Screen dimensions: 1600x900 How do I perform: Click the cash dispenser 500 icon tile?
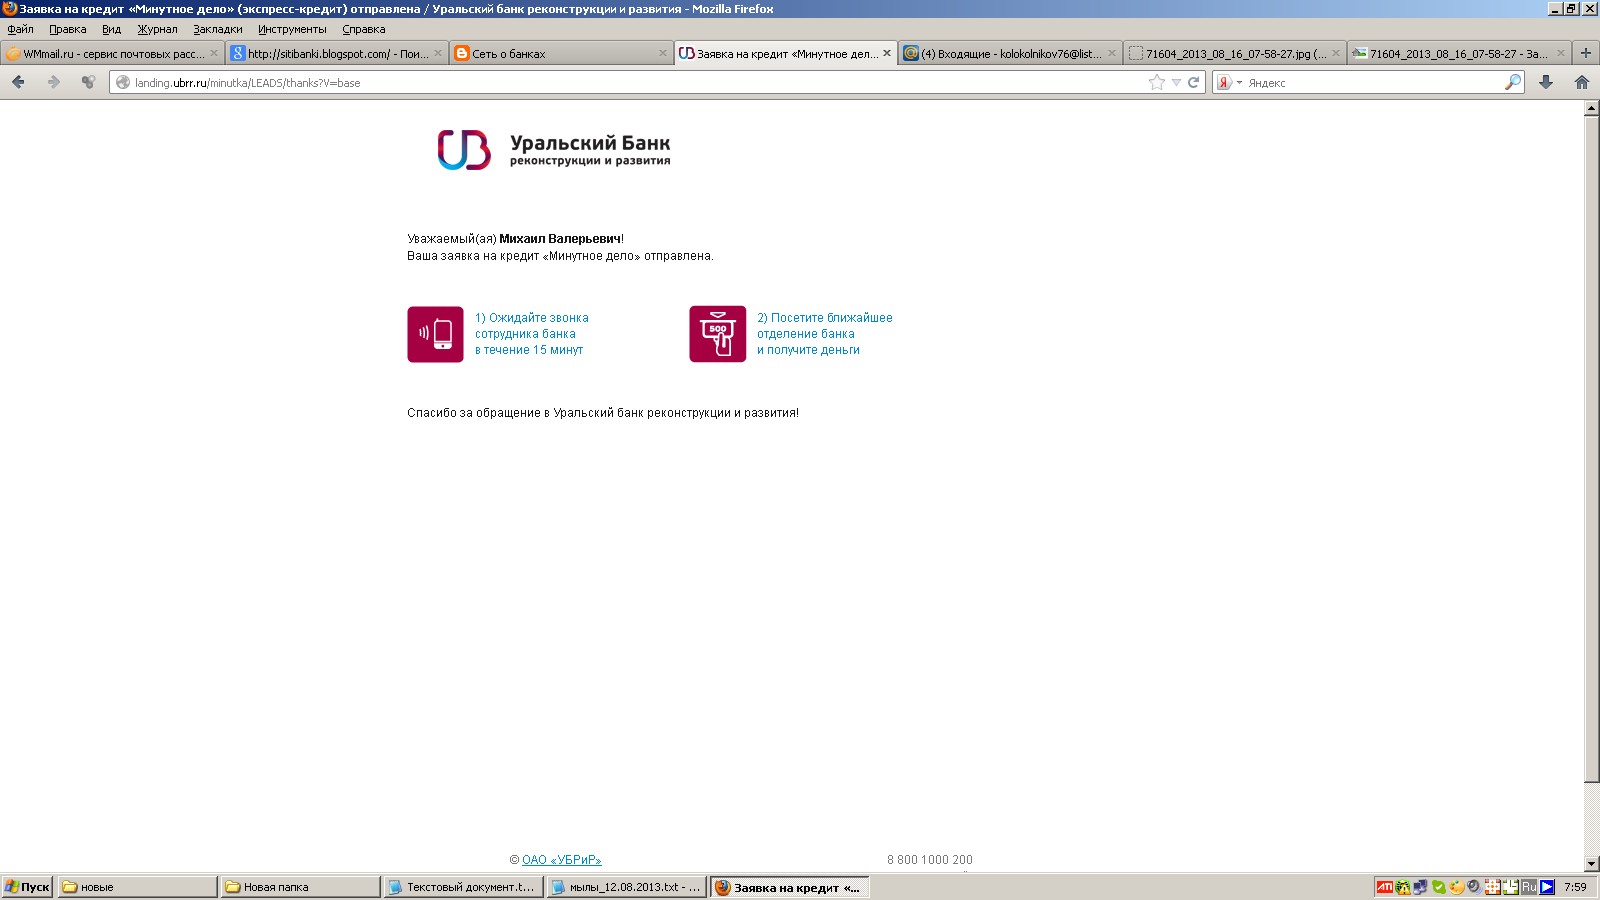coord(717,334)
